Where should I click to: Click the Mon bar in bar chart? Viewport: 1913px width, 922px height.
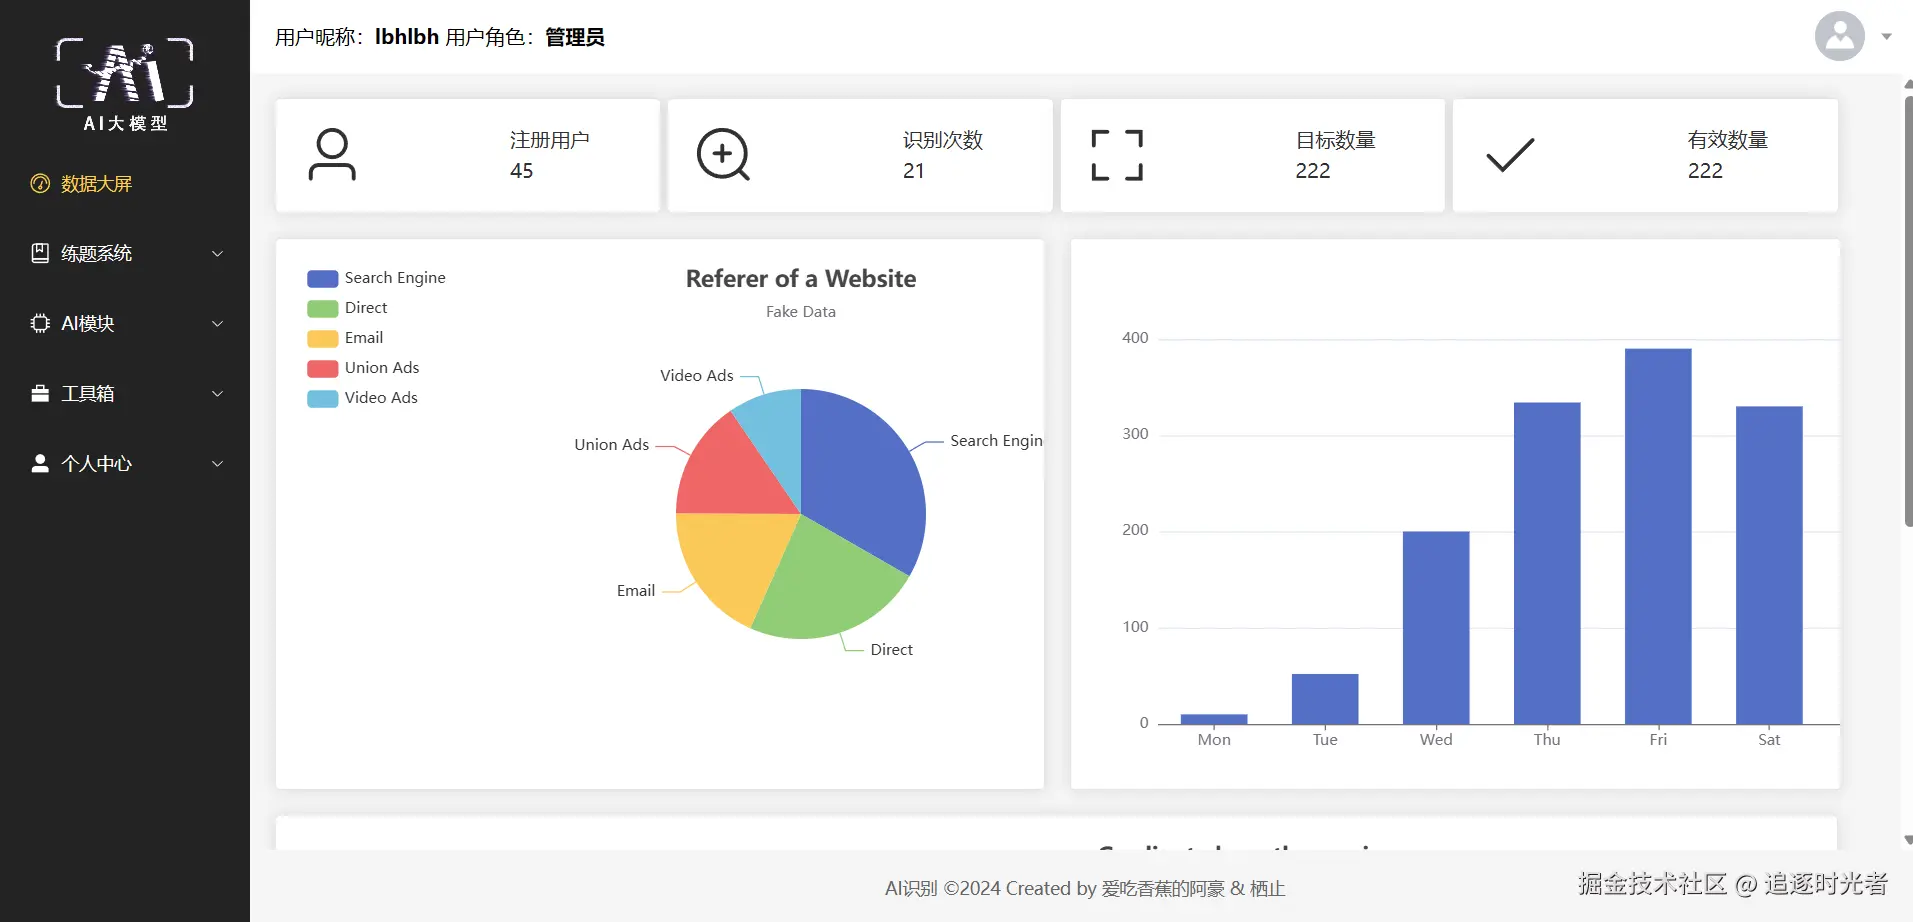tap(1214, 719)
